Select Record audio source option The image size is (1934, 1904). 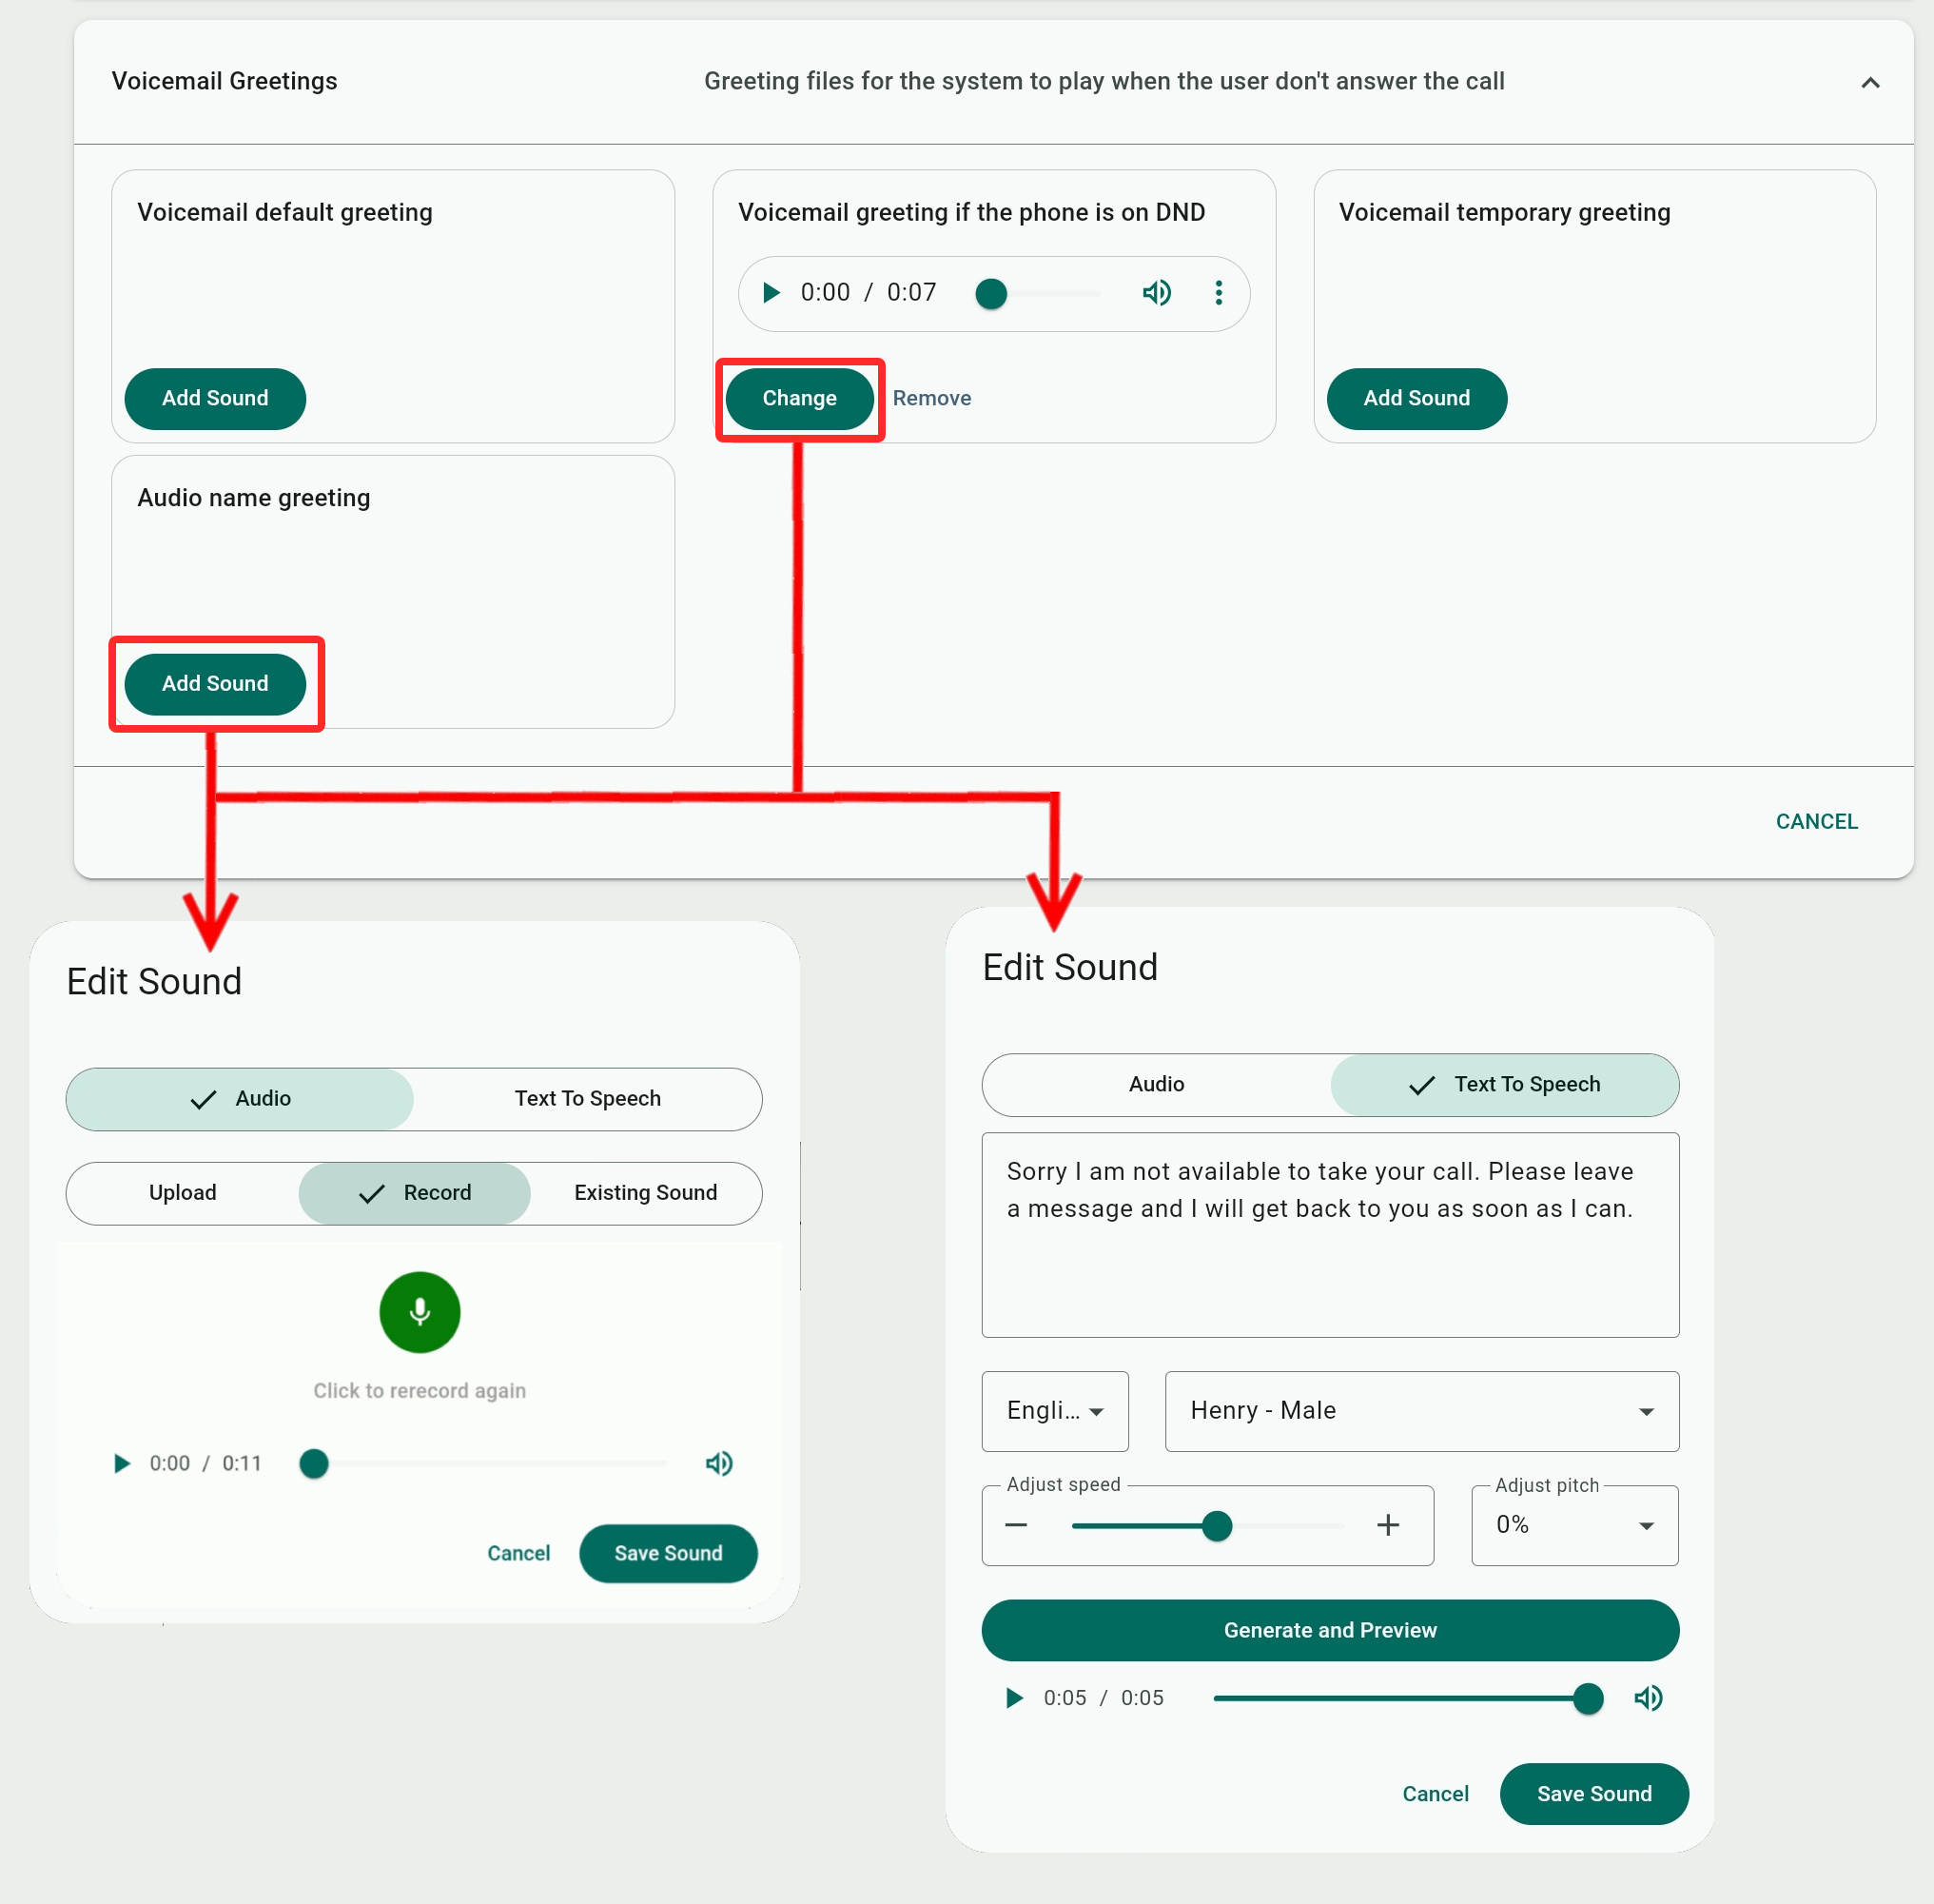point(415,1193)
